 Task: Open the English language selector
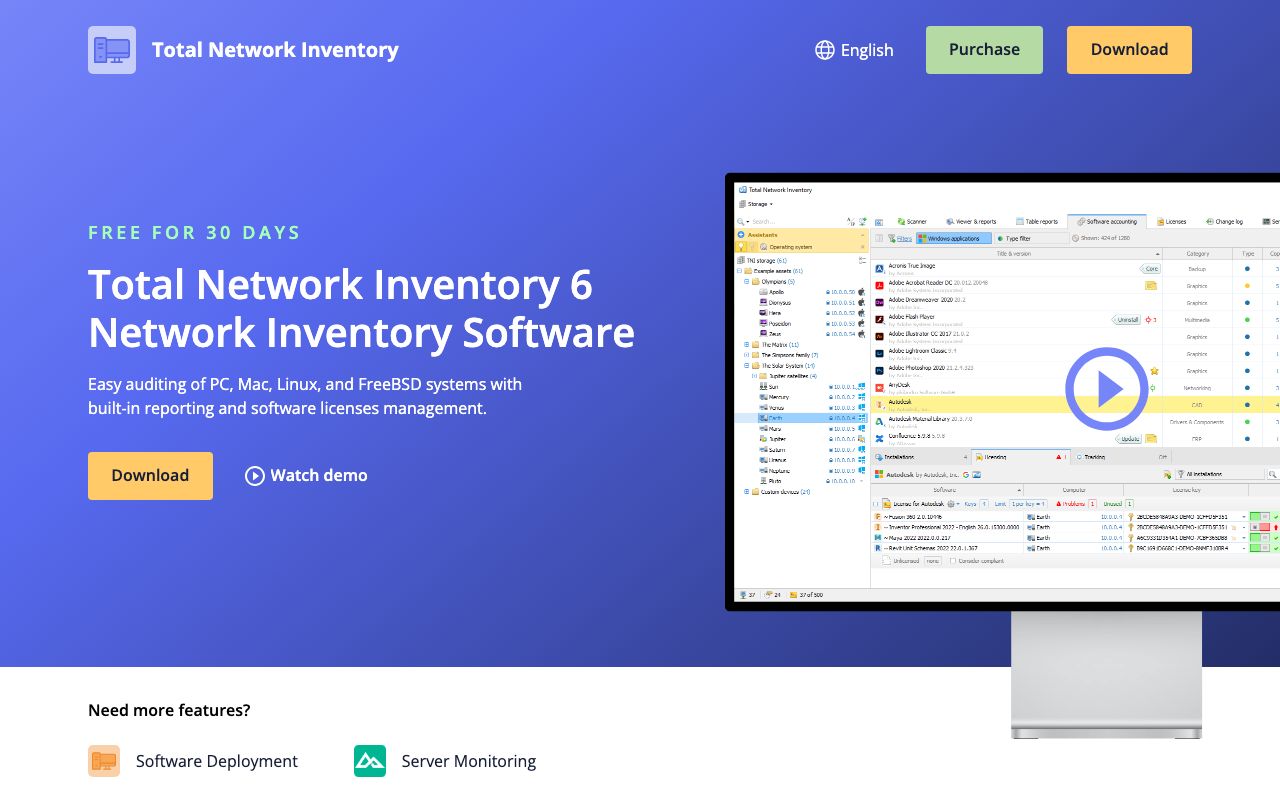(x=854, y=50)
